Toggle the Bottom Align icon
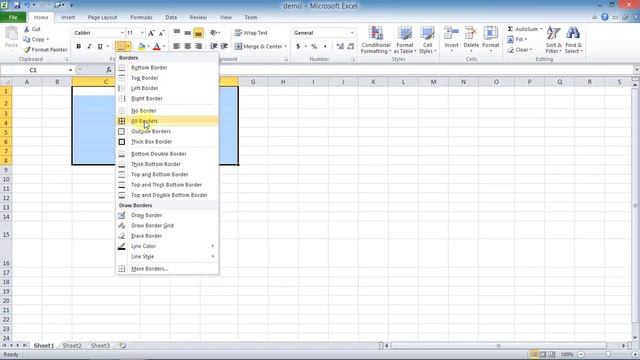The height and width of the screenshot is (360, 640). (x=198, y=33)
